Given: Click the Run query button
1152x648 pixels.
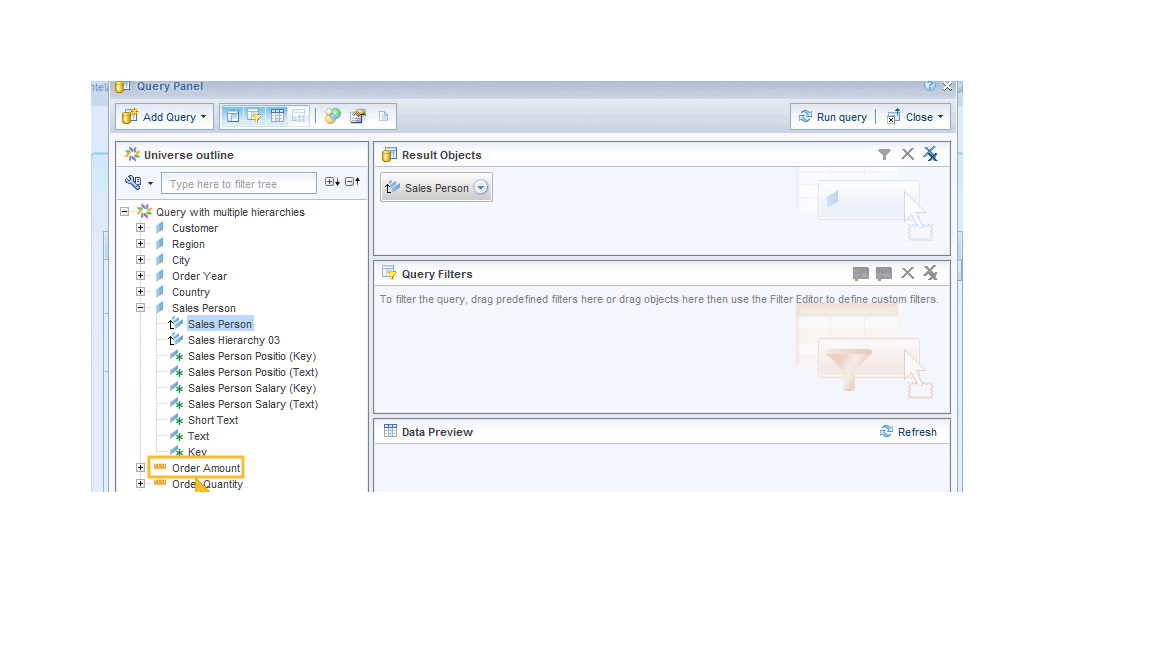Looking at the screenshot, I should click(833, 116).
